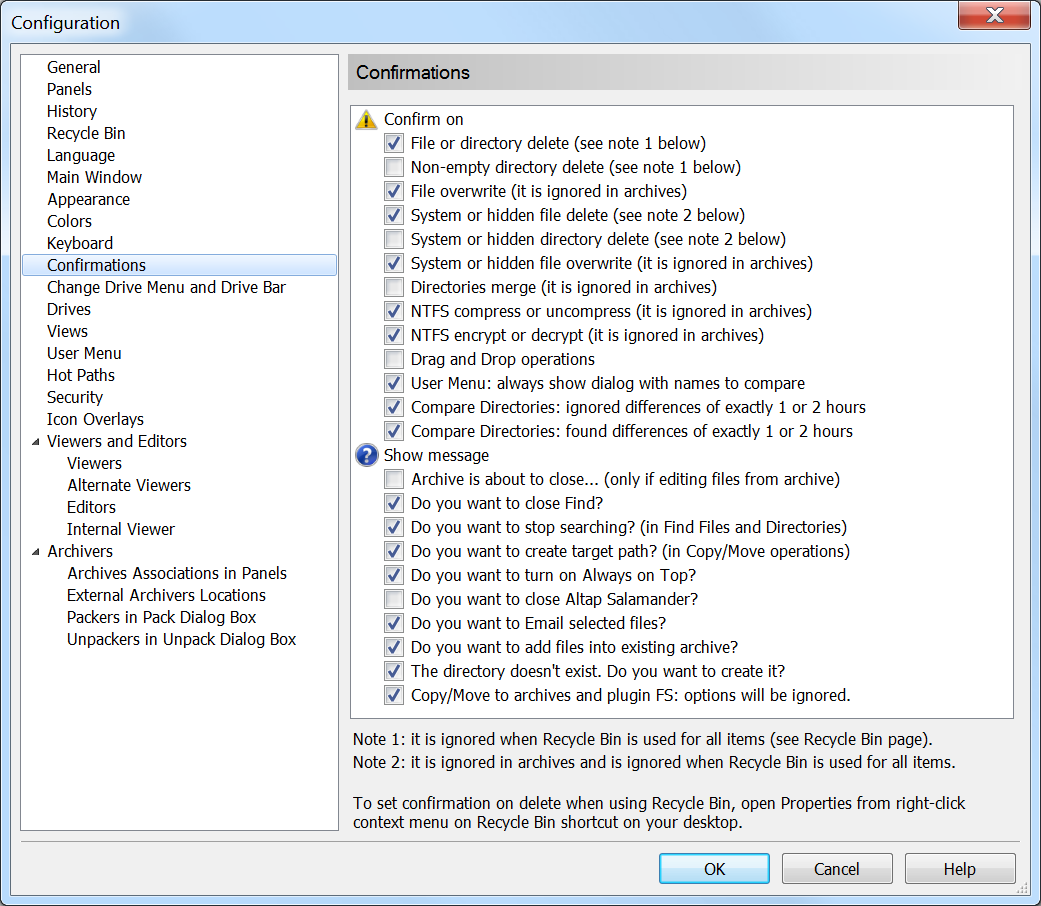1041x906 pixels.
Task: Open Change Drive Menu and Drive Bar page
Action: click(166, 288)
